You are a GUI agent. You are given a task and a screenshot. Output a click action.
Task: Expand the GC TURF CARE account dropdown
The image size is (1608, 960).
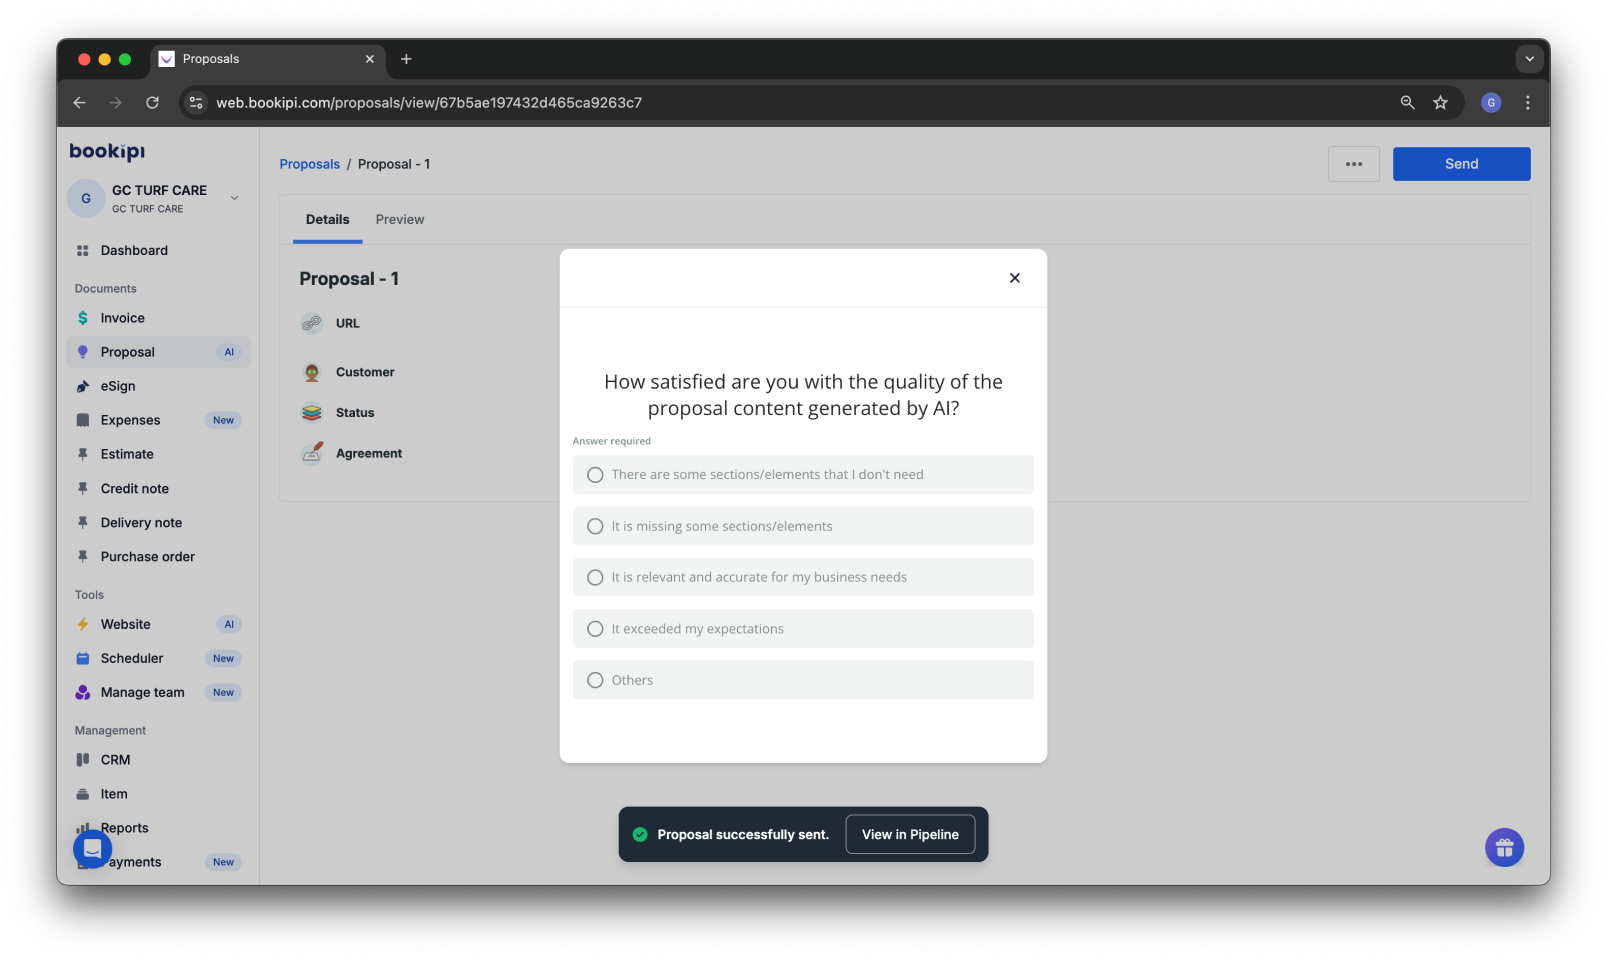pyautogui.click(x=234, y=198)
